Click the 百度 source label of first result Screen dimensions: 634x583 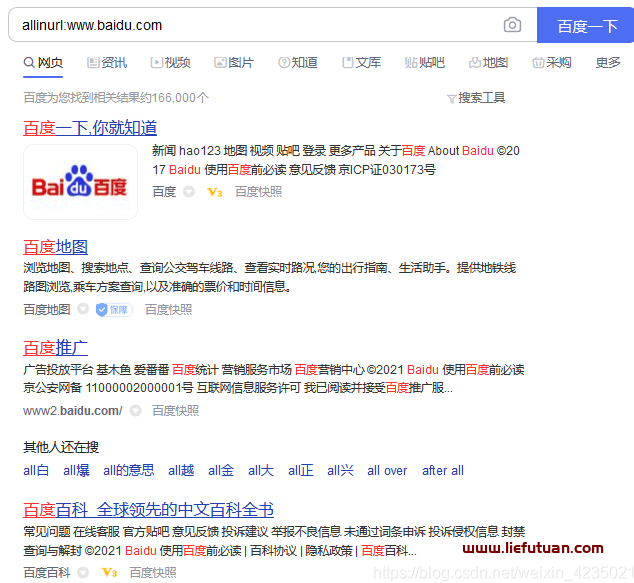coord(164,192)
